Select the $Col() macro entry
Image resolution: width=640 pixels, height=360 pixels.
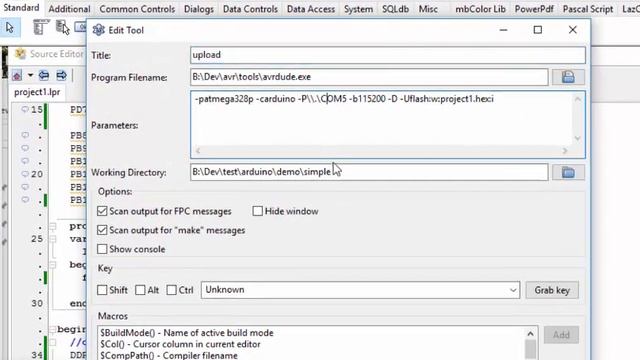[x=180, y=344]
